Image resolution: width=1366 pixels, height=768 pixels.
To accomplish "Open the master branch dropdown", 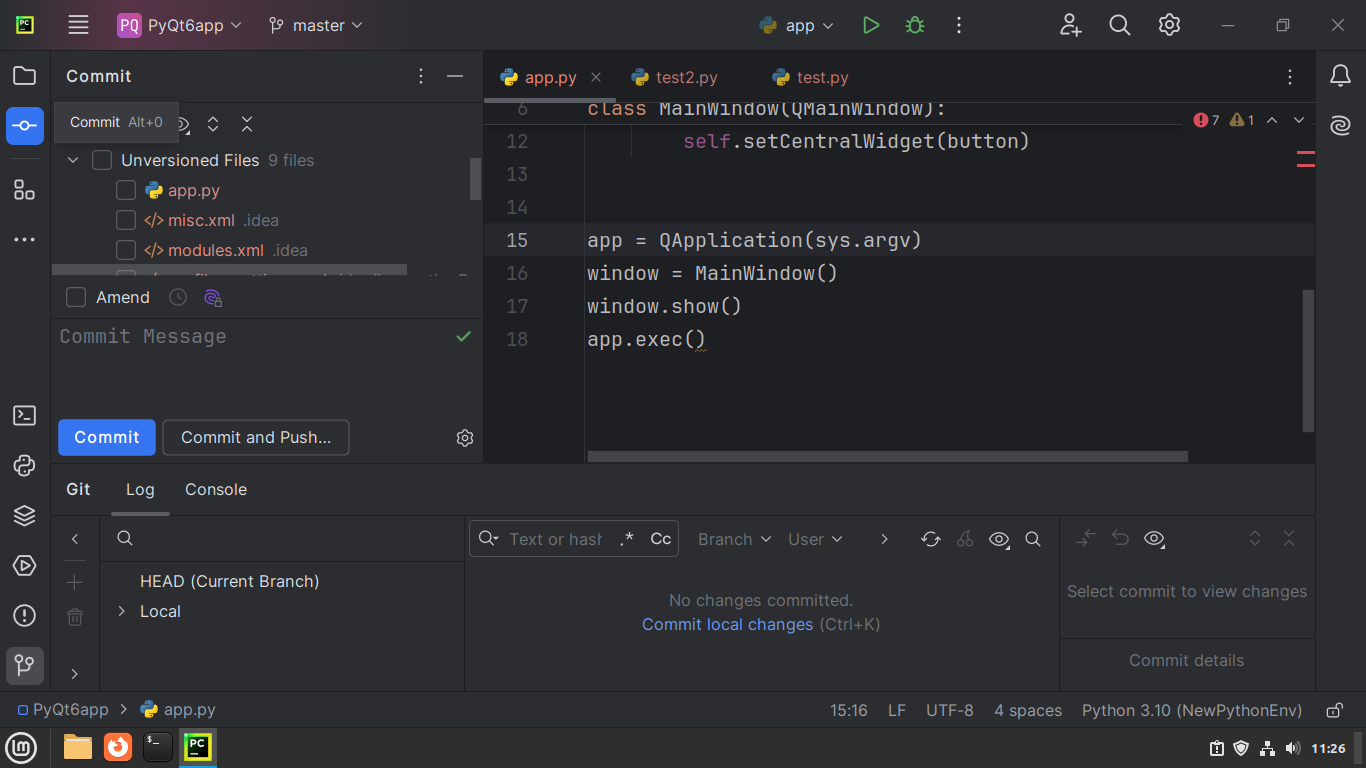I will 316,26.
